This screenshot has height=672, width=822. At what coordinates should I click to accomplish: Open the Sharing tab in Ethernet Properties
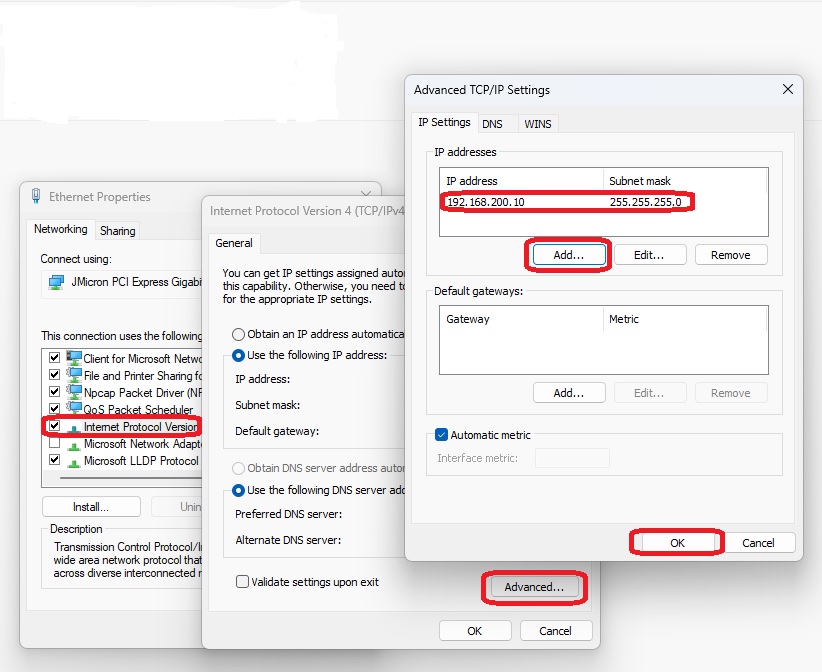[117, 231]
